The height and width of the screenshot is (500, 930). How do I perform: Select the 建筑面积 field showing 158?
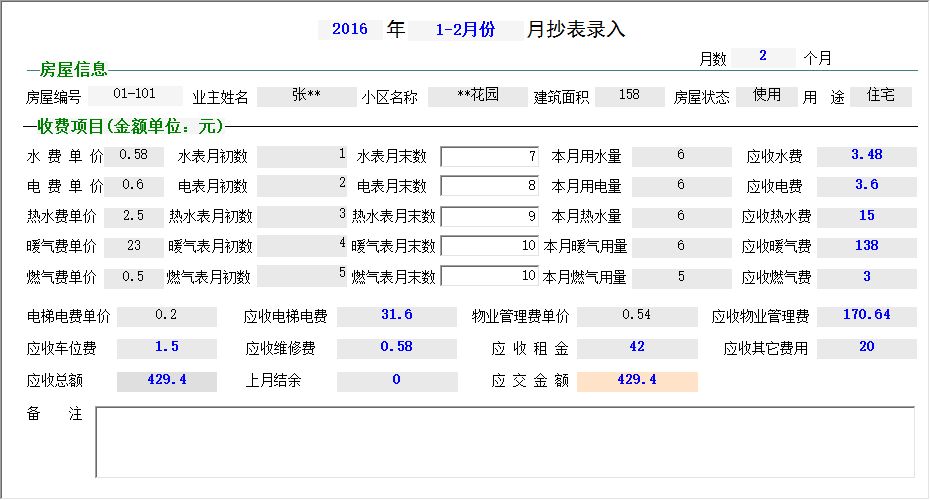[629, 96]
